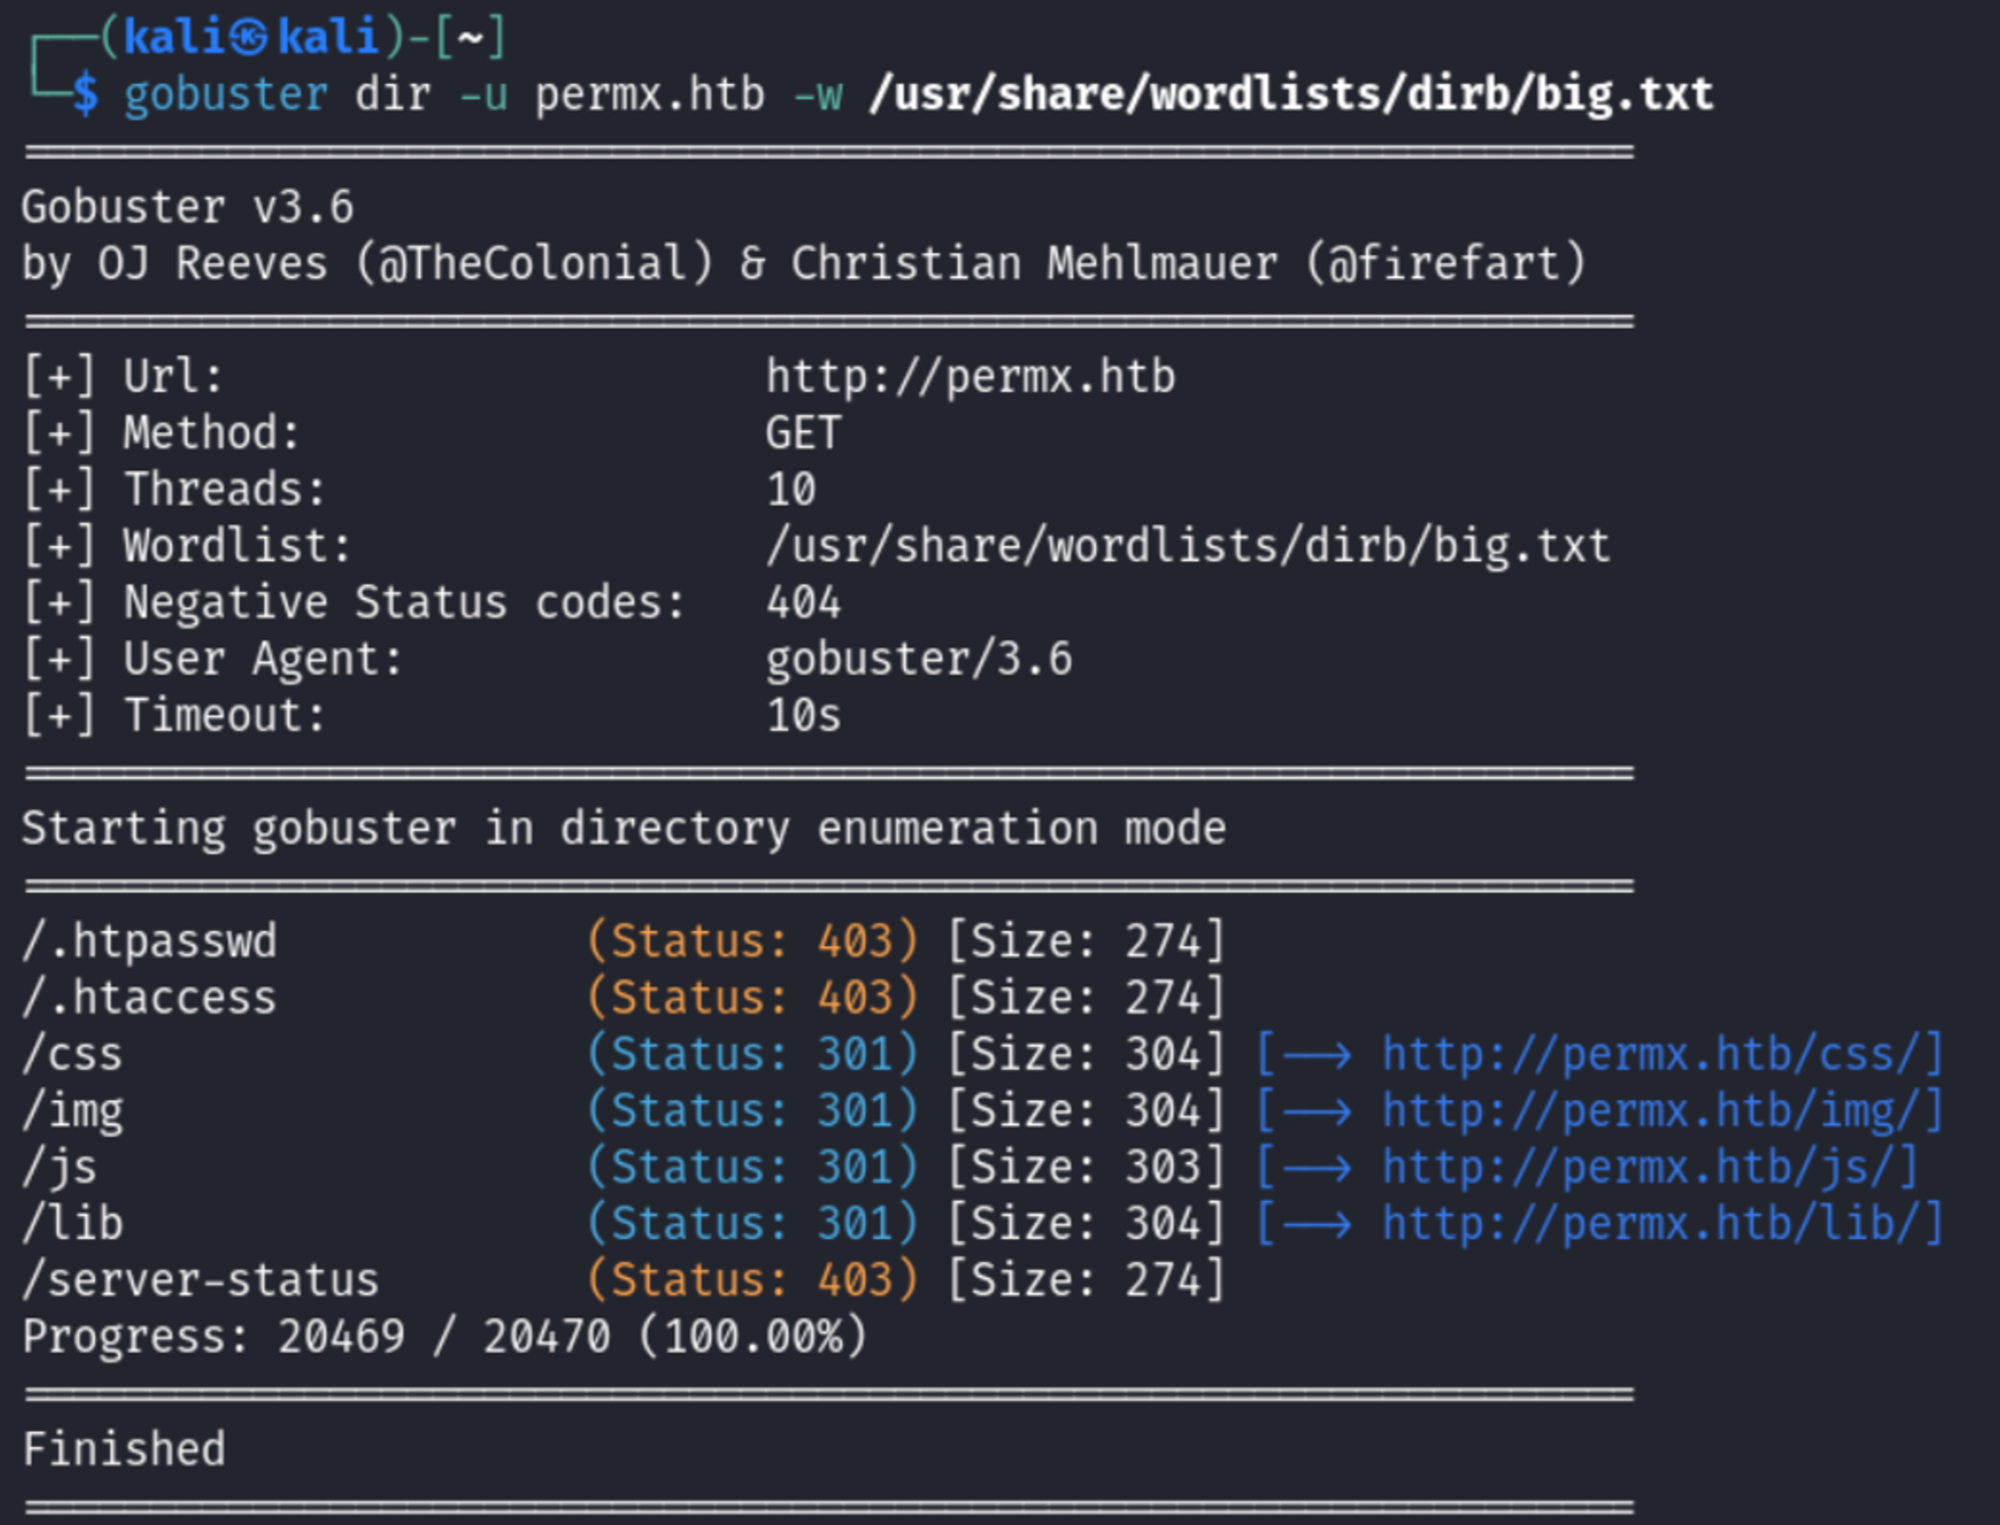Click the tilde directory in prompt
Image resolution: width=2000 pixels, height=1525 pixels.
[470, 38]
